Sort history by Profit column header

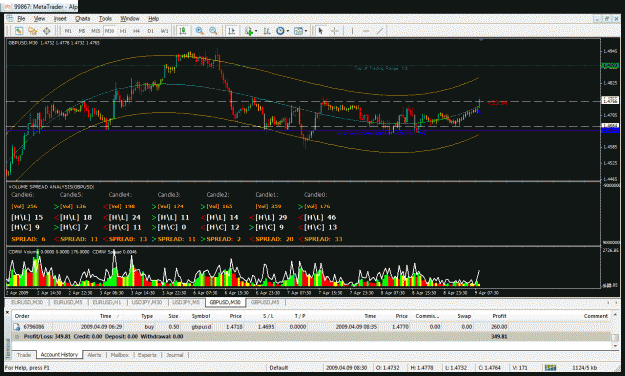(499, 316)
